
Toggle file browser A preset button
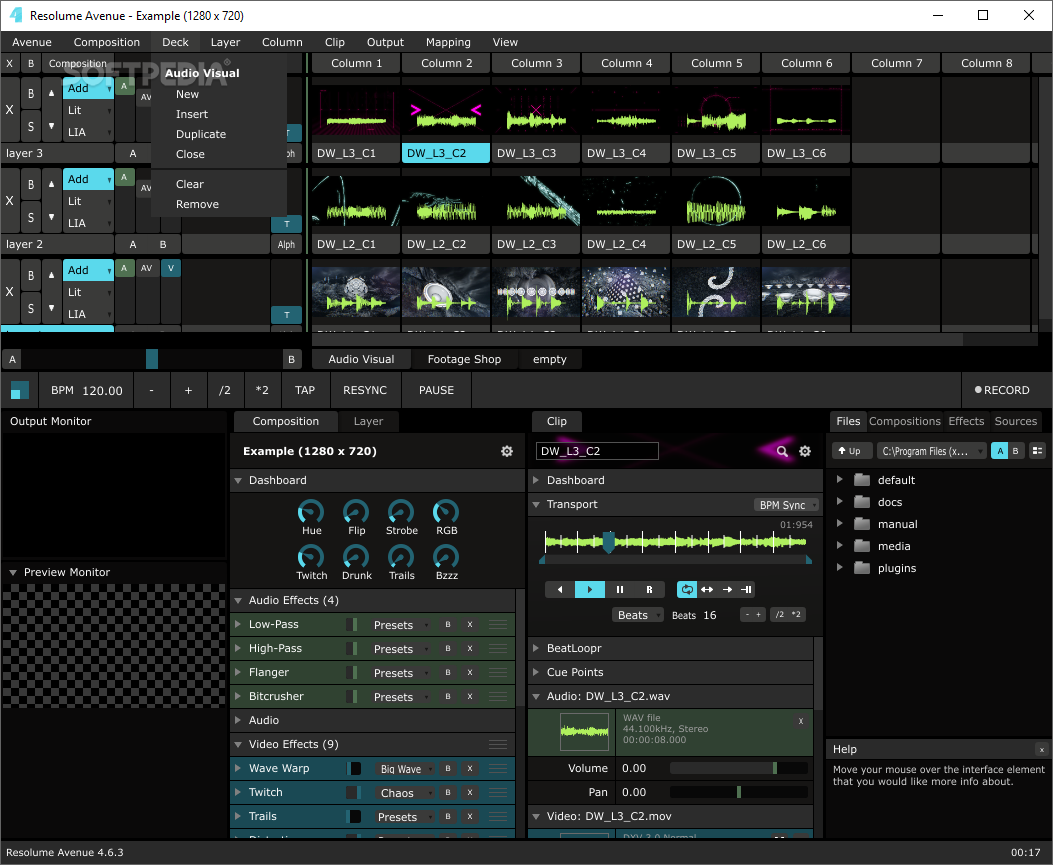tap(1000, 451)
